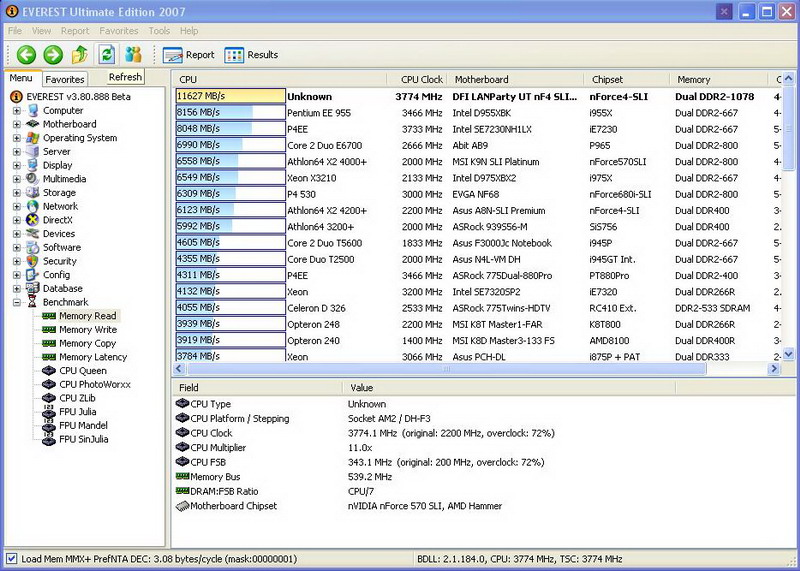This screenshot has height=571, width=800.
Task: Click the 8156 MB/s Pentium EE bar
Action: (x=230, y=112)
